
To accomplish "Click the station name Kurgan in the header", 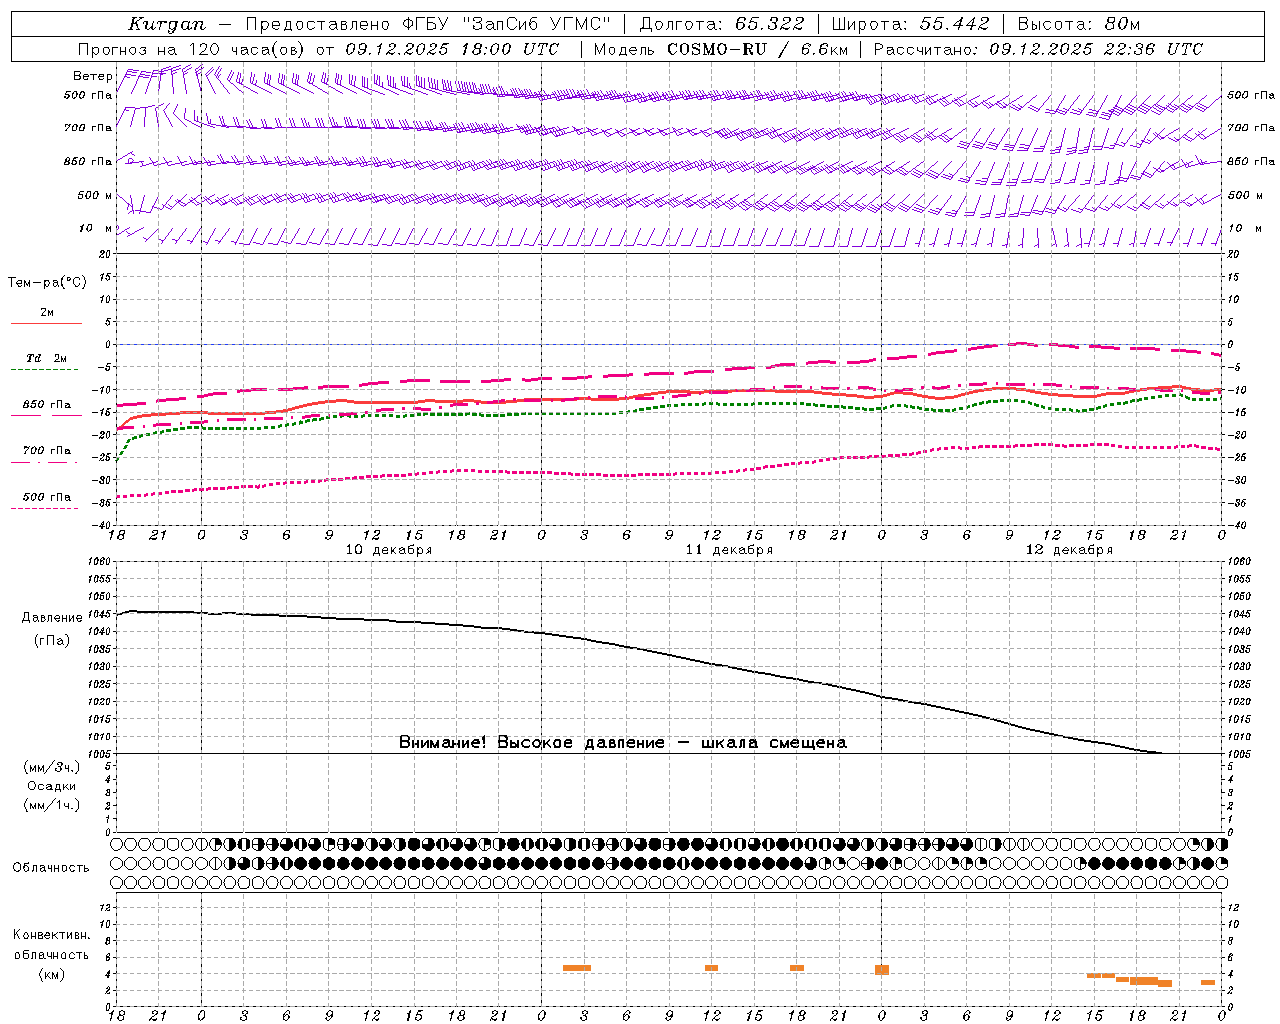I will click(166, 24).
